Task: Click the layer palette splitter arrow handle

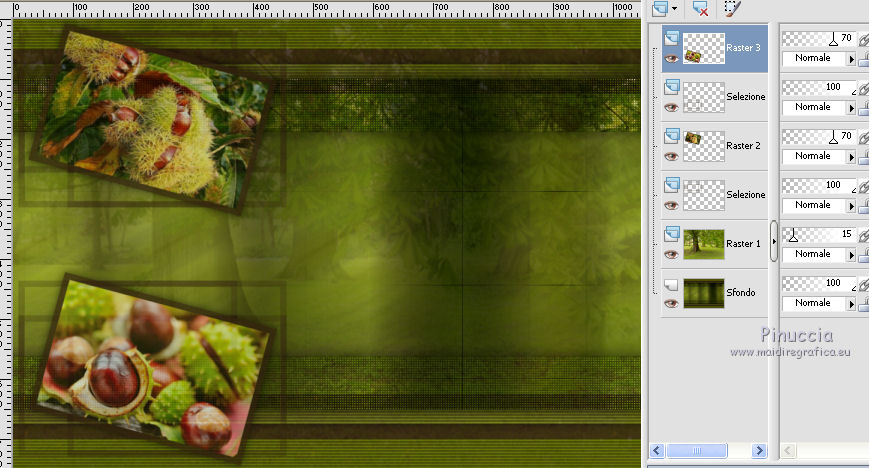Action: tap(774, 241)
